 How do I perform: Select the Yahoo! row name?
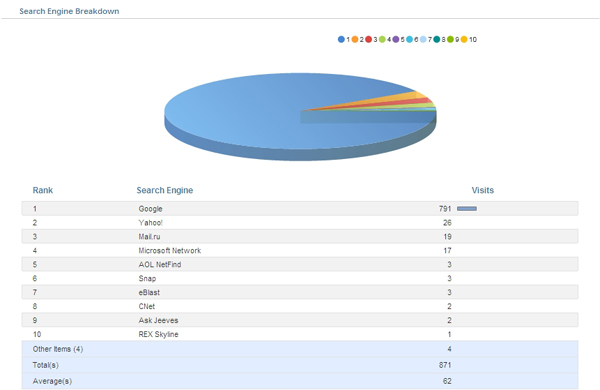coord(150,223)
